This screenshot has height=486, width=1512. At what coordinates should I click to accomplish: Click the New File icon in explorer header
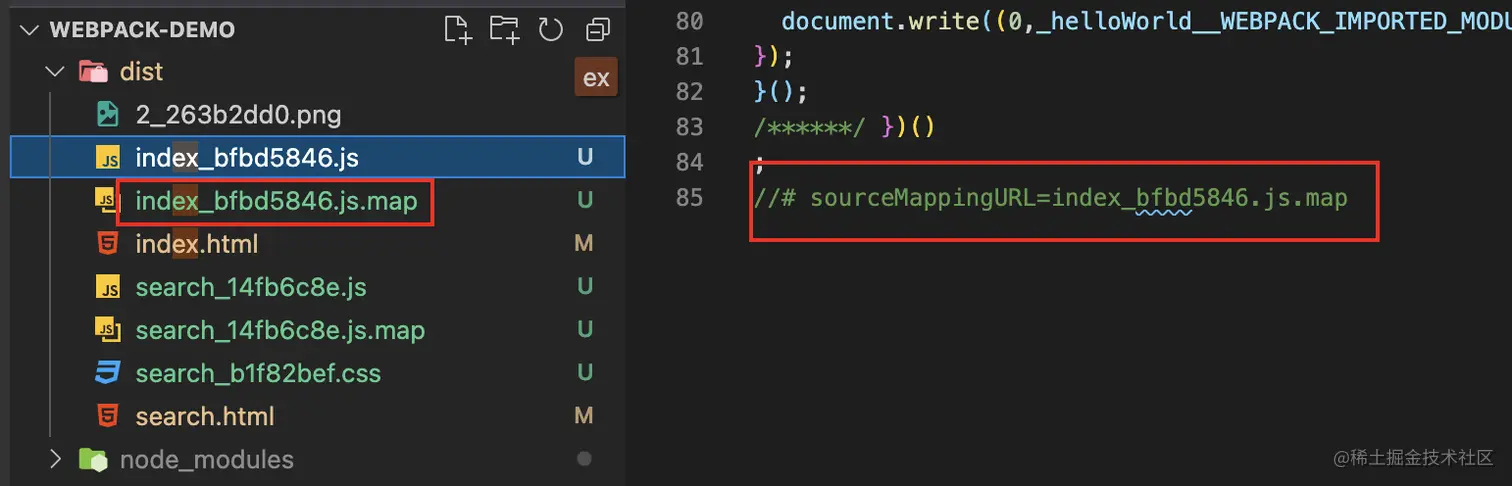point(458,30)
